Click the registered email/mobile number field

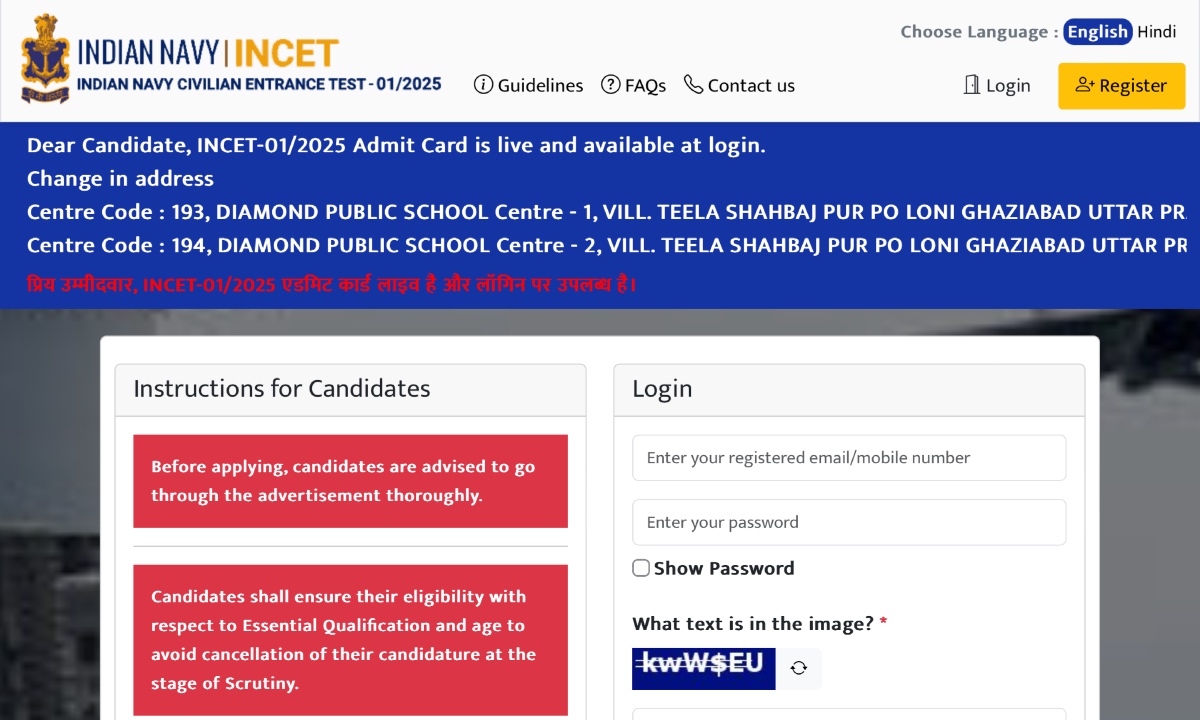pyautogui.click(x=849, y=458)
